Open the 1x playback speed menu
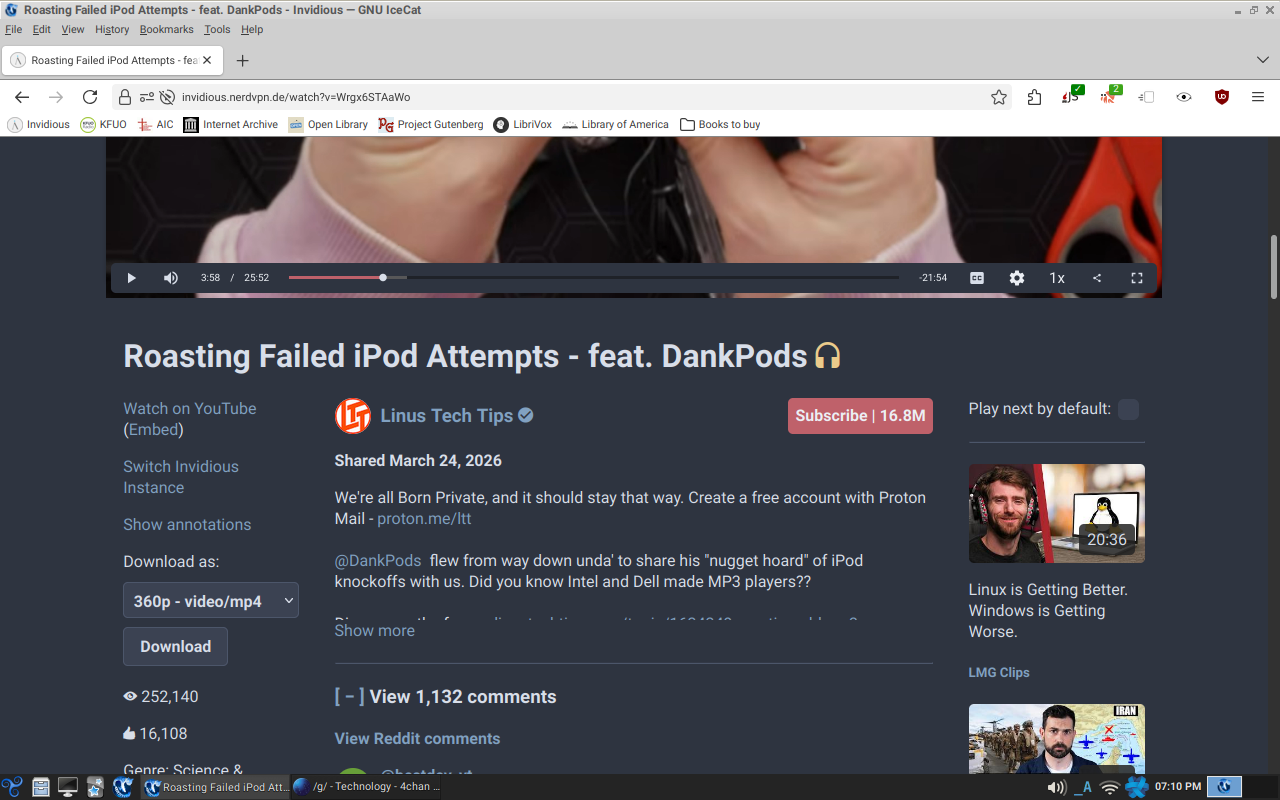 1057,278
